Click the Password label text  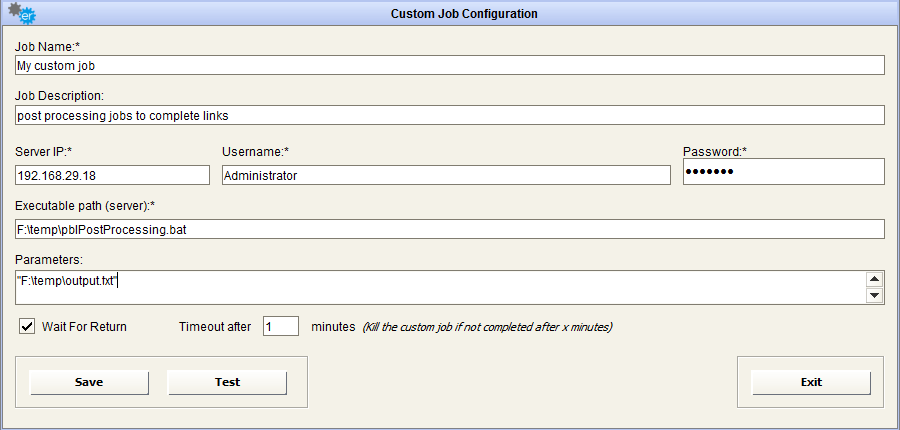click(x=715, y=152)
